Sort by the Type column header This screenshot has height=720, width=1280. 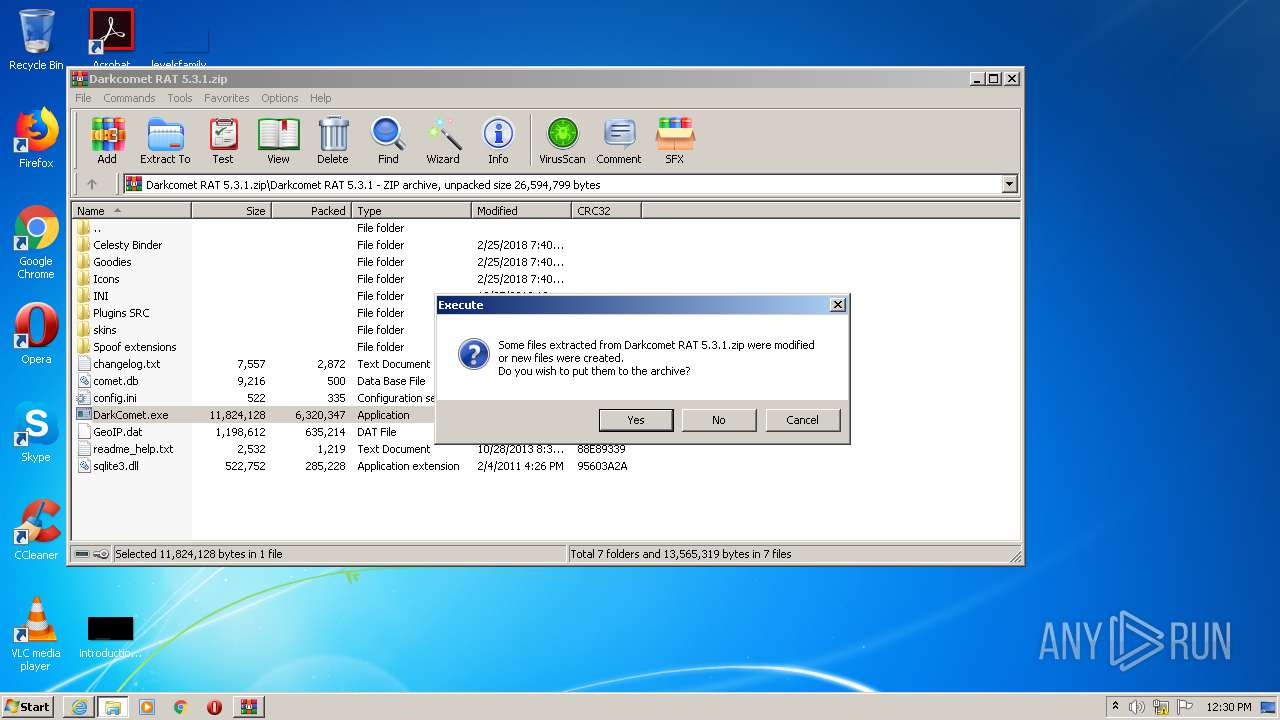point(411,211)
